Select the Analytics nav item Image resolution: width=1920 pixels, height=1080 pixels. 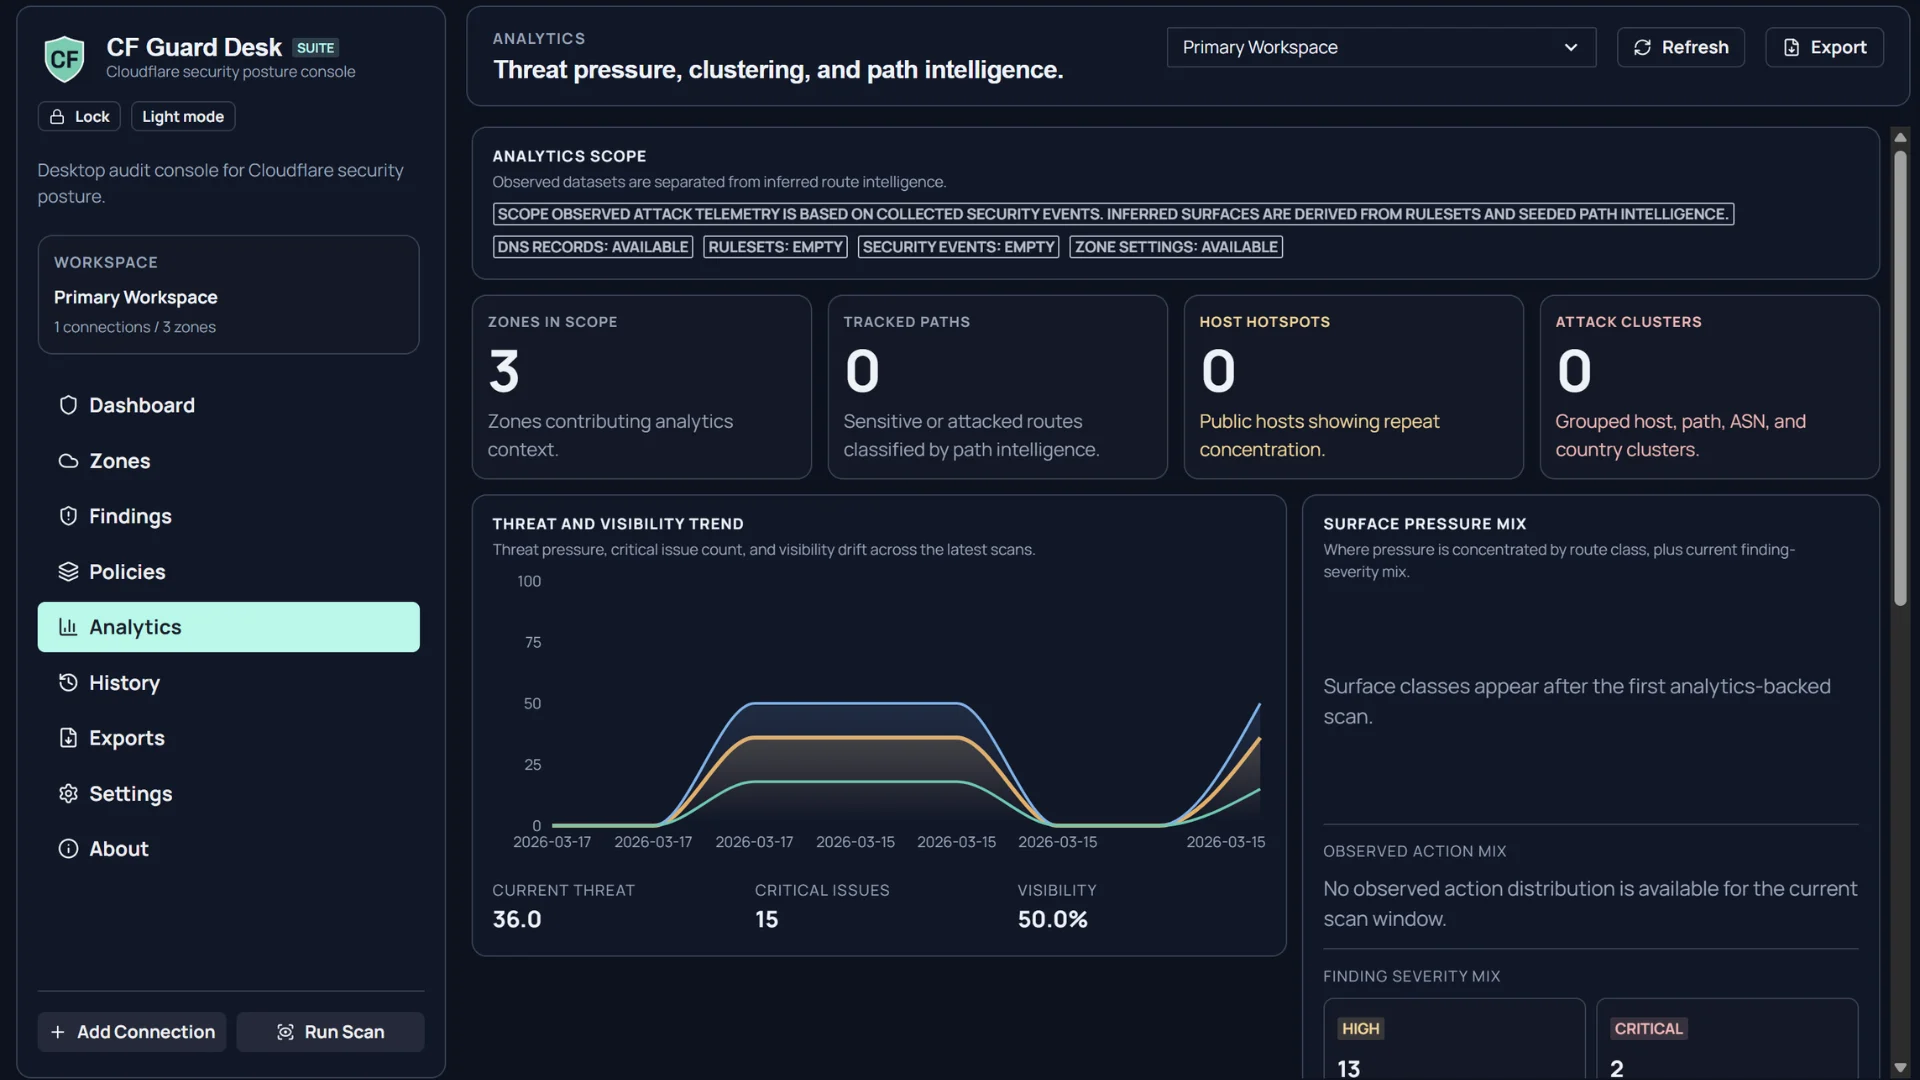pyautogui.click(x=229, y=627)
